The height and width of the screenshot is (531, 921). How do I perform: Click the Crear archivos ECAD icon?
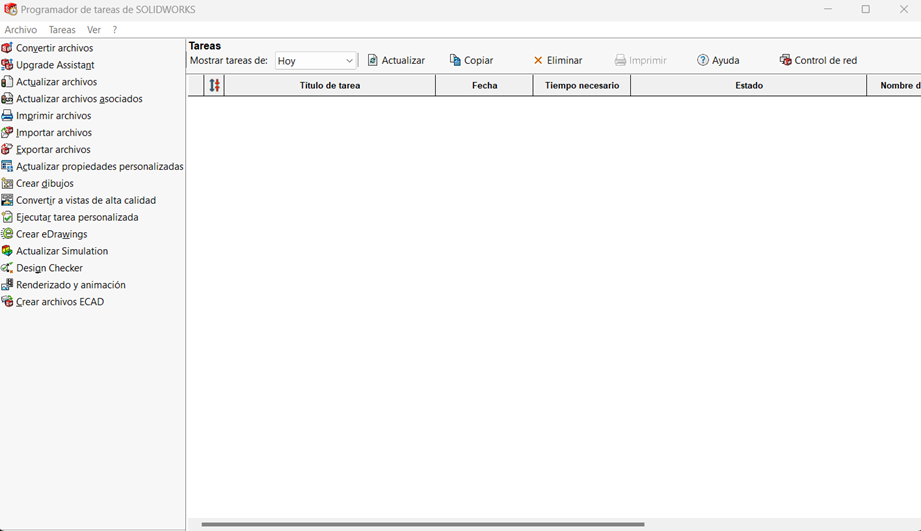7,302
